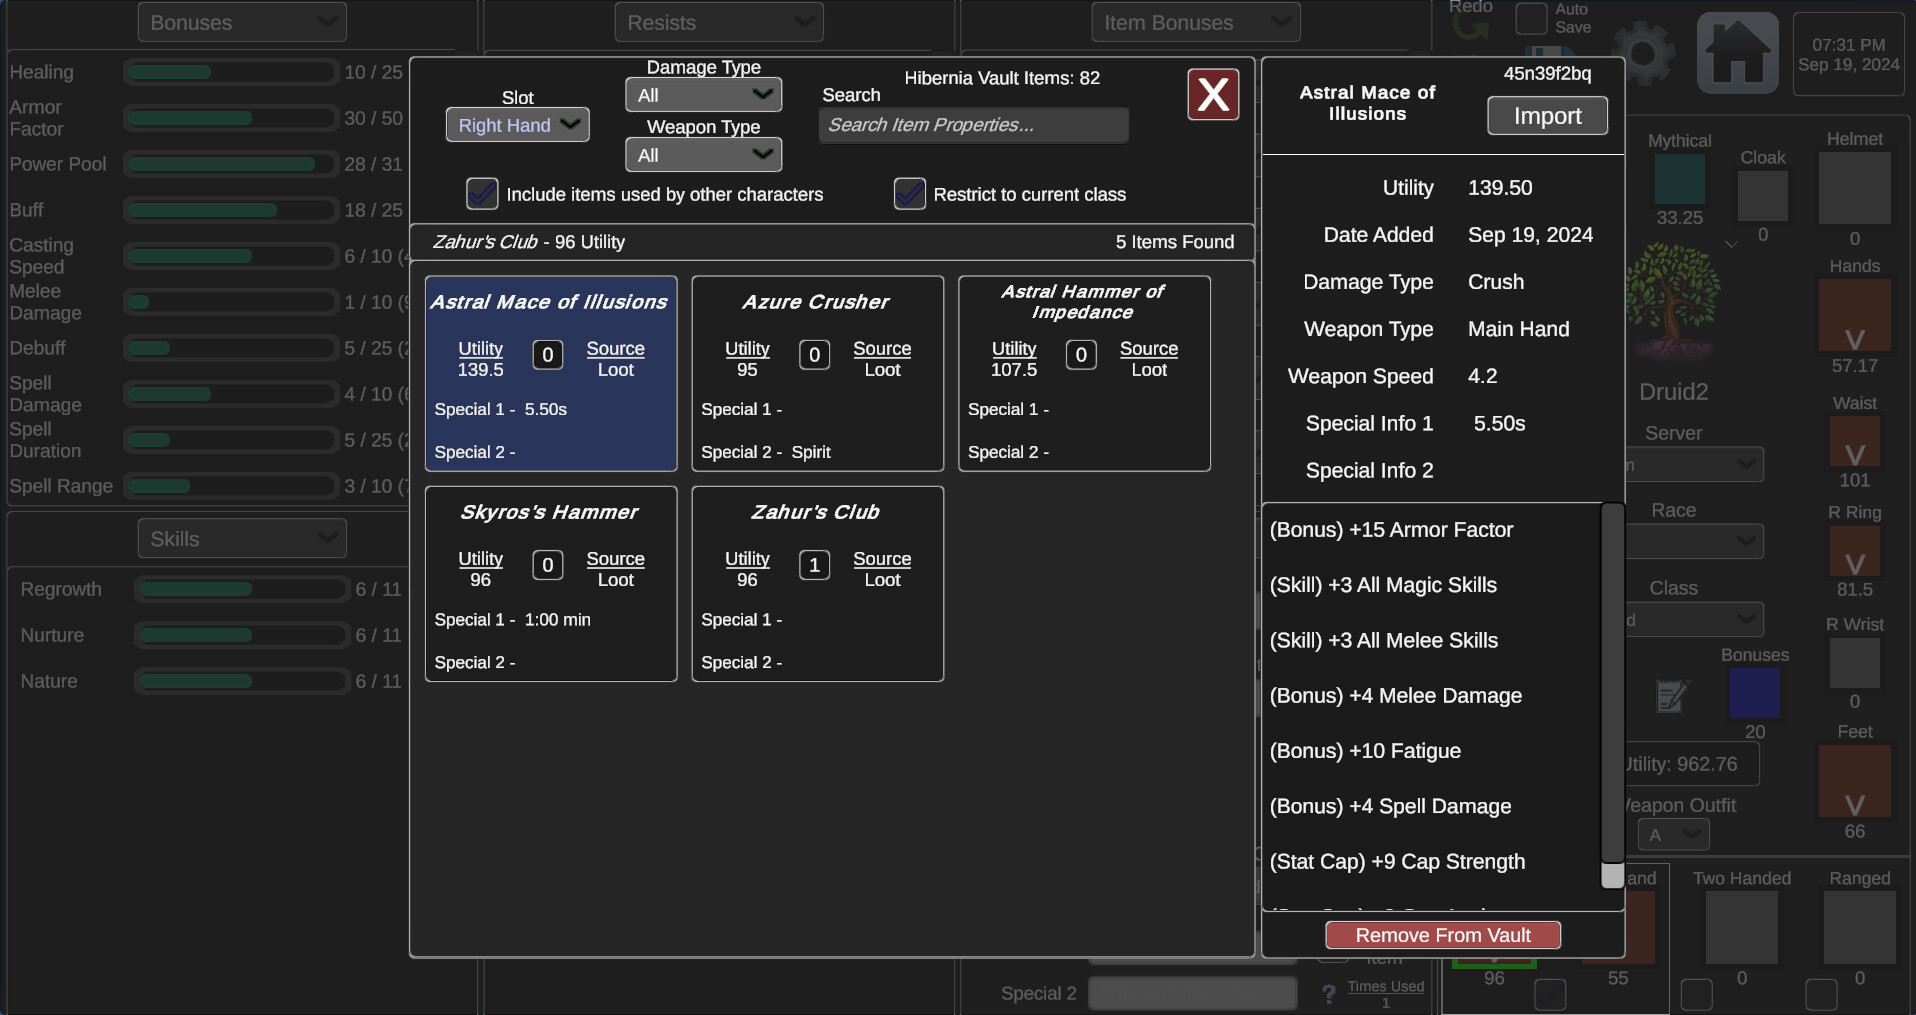Open the settings gear icon
This screenshot has width=1916, height=1015.
tap(1643, 52)
